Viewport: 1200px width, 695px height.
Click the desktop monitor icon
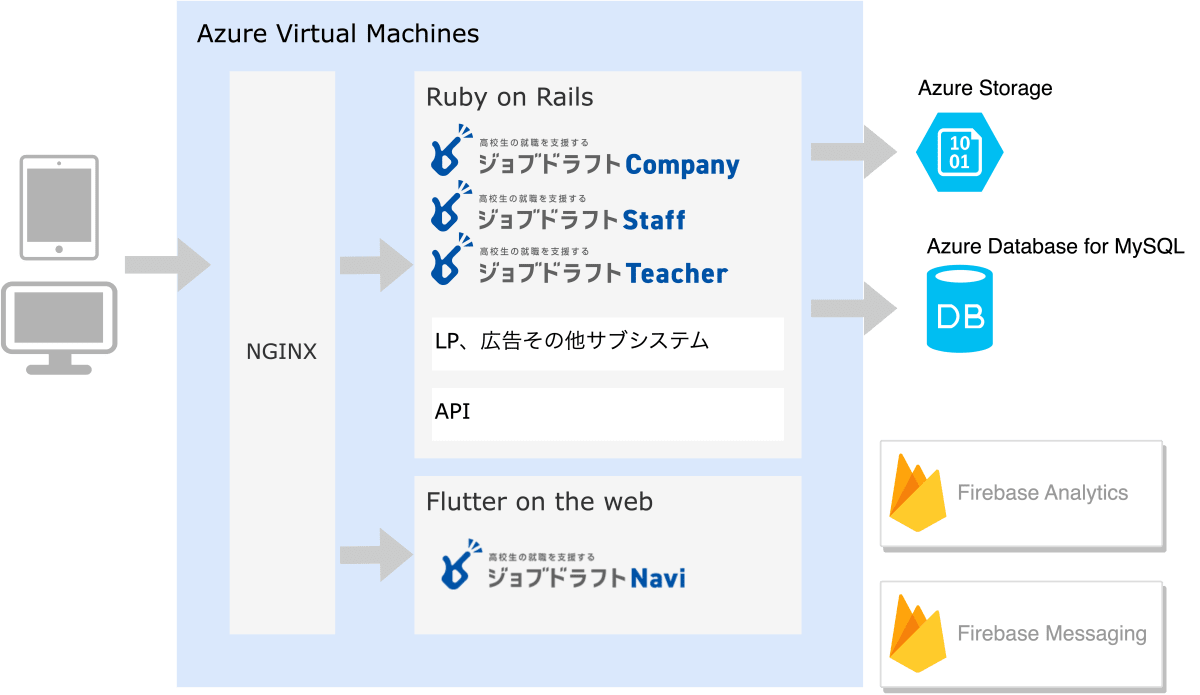59,328
